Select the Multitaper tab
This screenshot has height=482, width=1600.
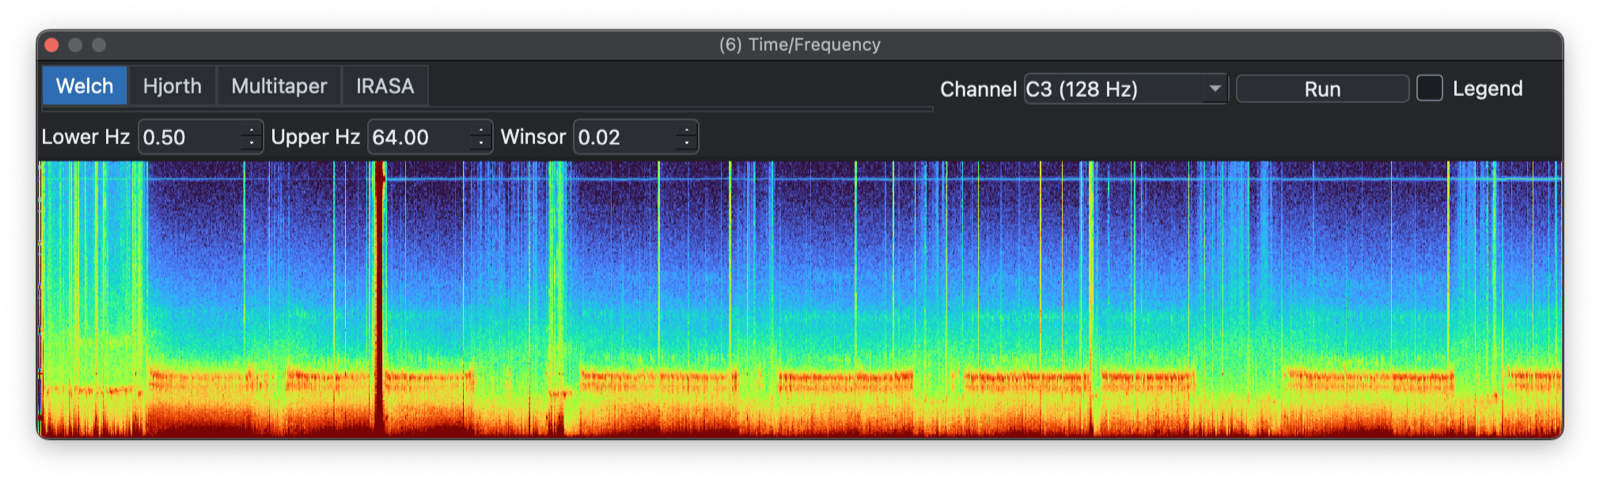click(x=279, y=86)
